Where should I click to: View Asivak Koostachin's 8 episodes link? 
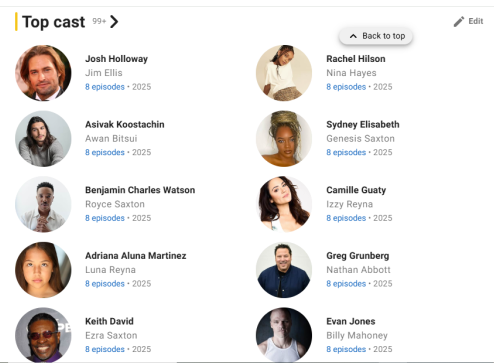(105, 152)
